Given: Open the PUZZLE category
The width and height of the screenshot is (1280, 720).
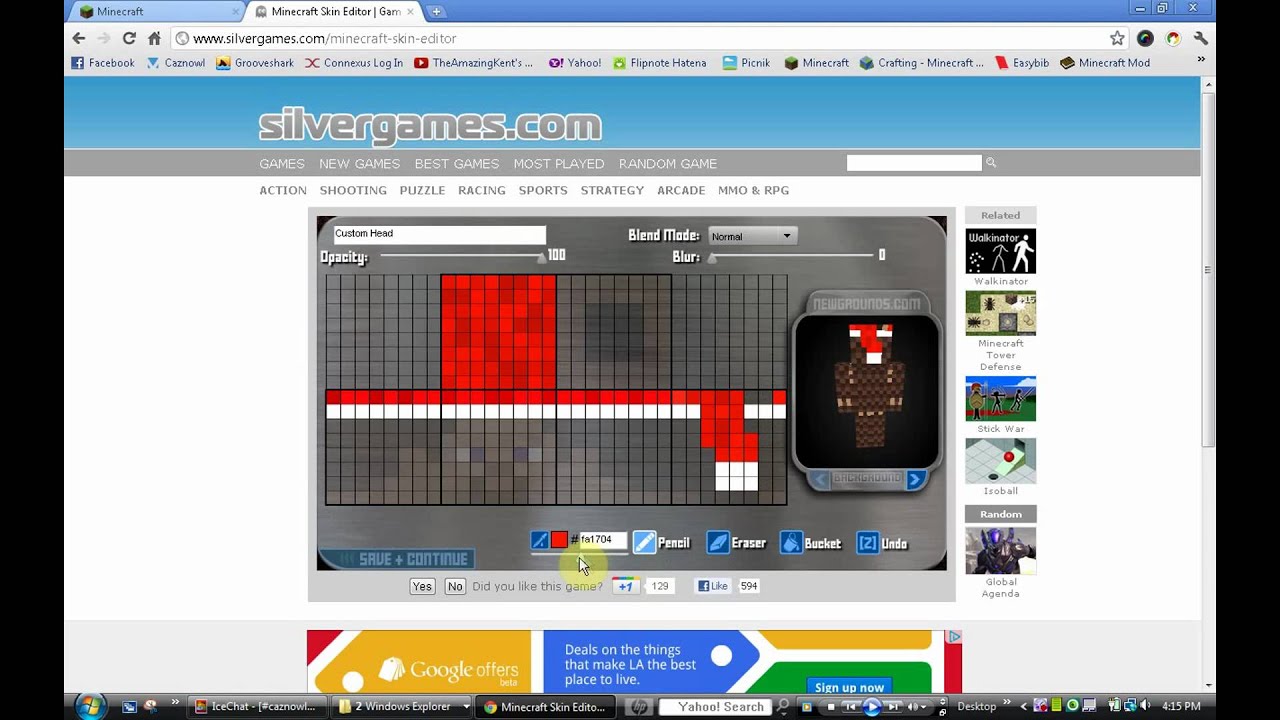Looking at the screenshot, I should (x=422, y=190).
